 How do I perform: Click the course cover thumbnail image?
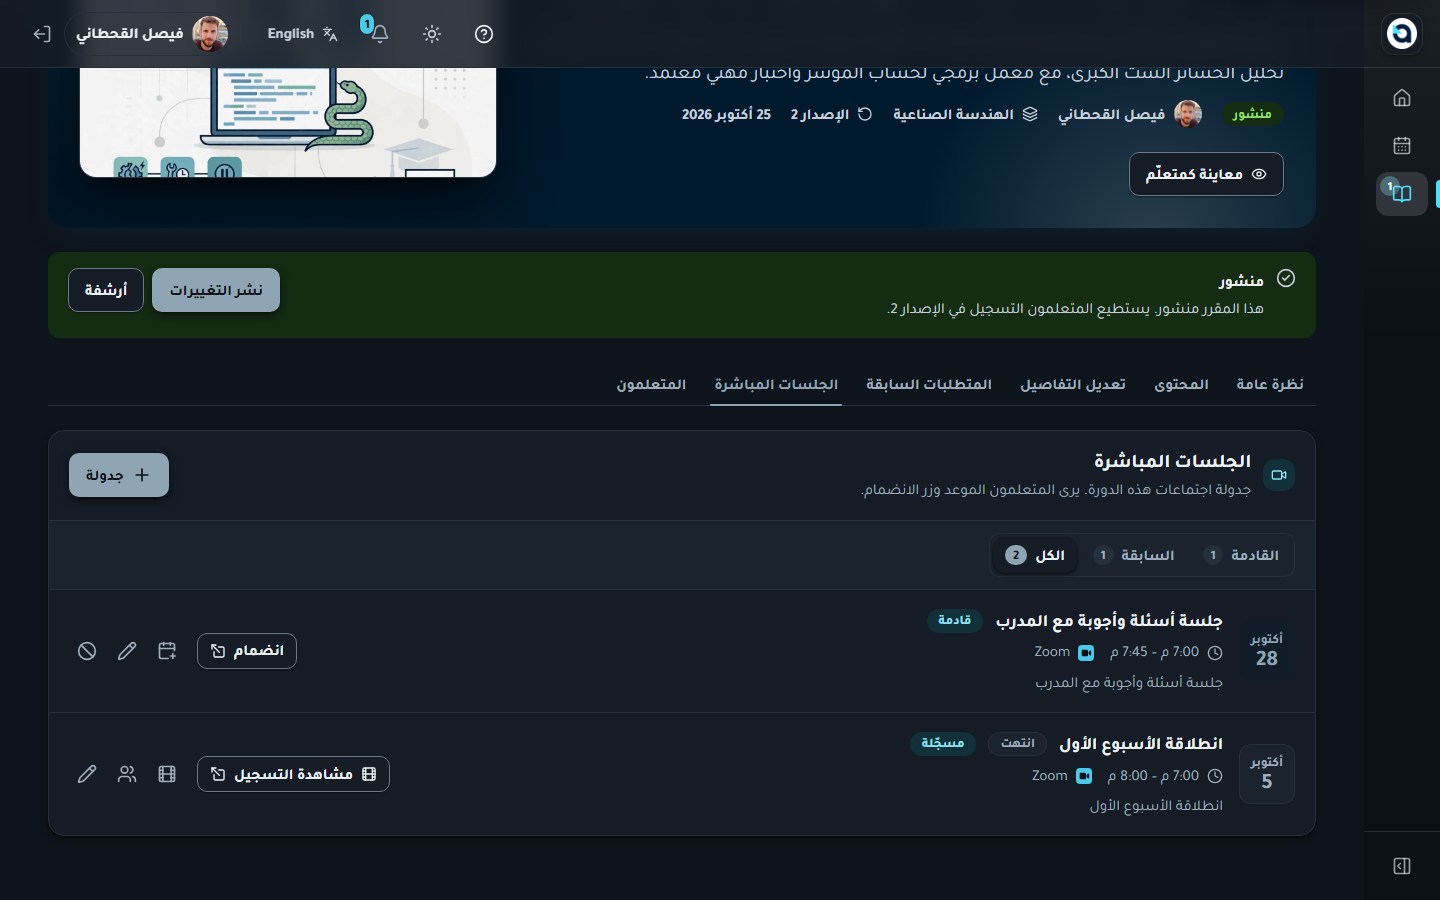coord(288,122)
